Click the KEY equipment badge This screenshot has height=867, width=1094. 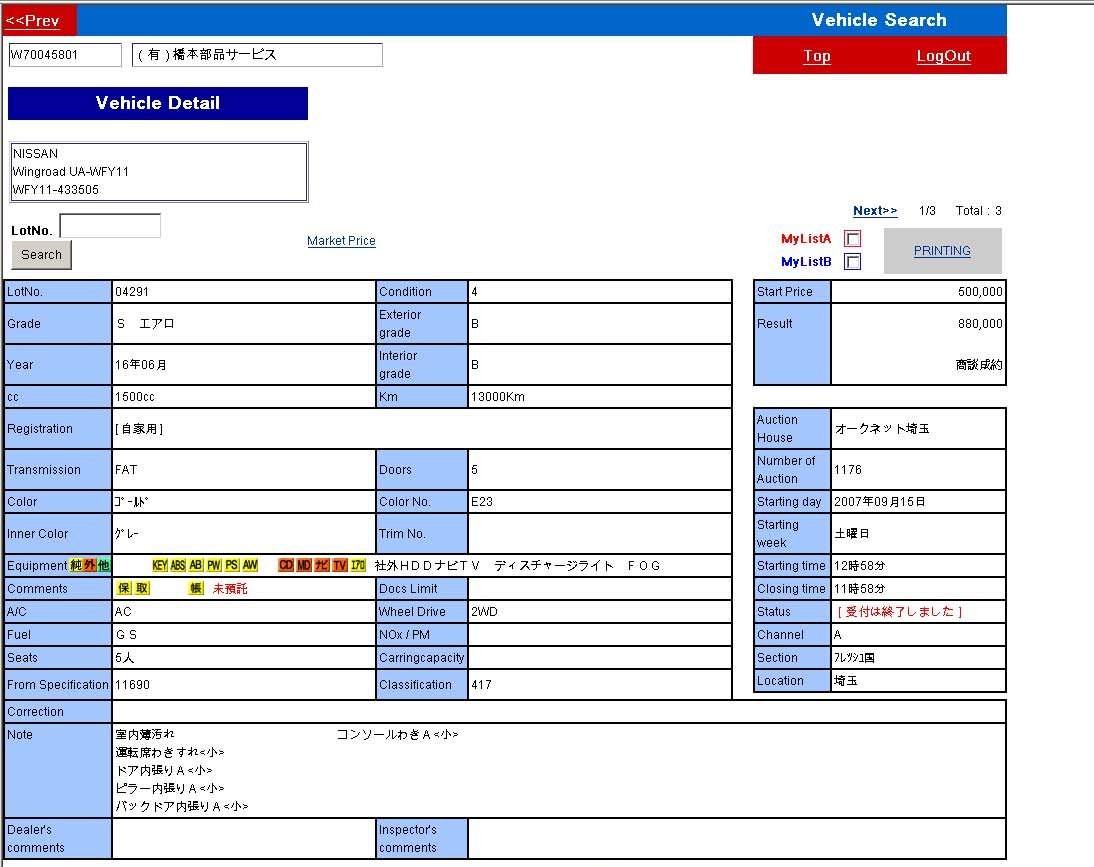[160, 565]
